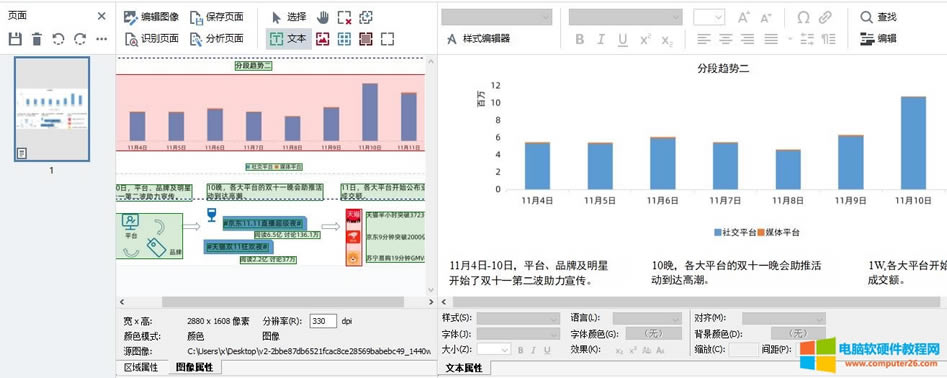Toggle underline formatting in the top toolbar

623,39
